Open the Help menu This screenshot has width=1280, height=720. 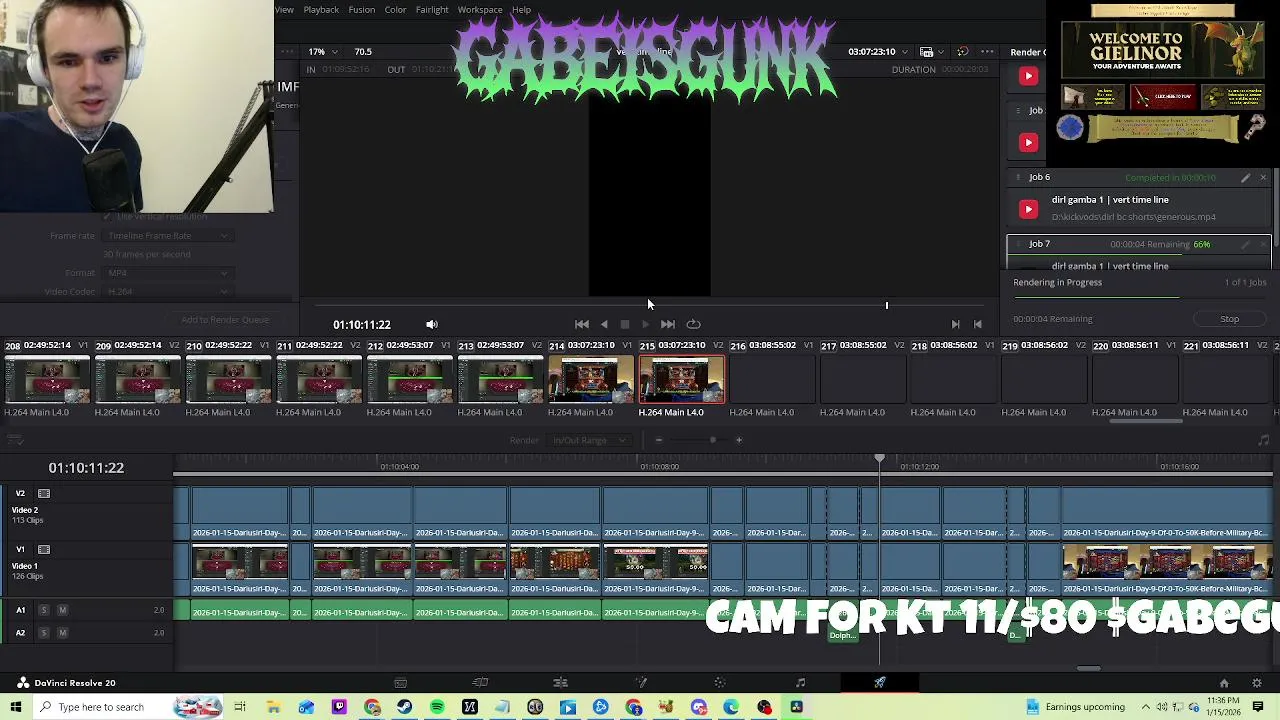[x=521, y=10]
